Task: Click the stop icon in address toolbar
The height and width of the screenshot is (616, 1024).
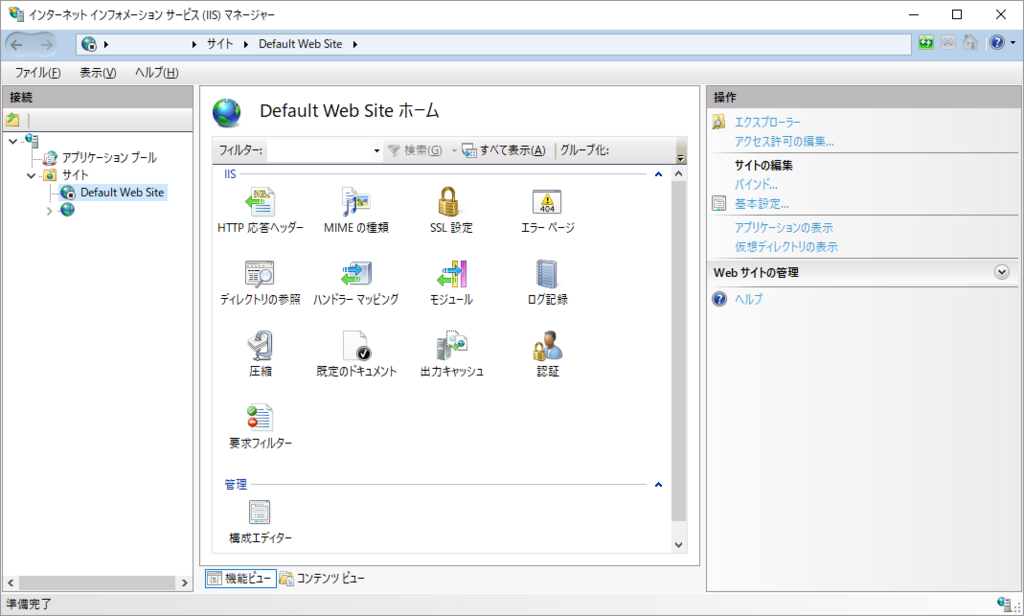Action: click(948, 43)
